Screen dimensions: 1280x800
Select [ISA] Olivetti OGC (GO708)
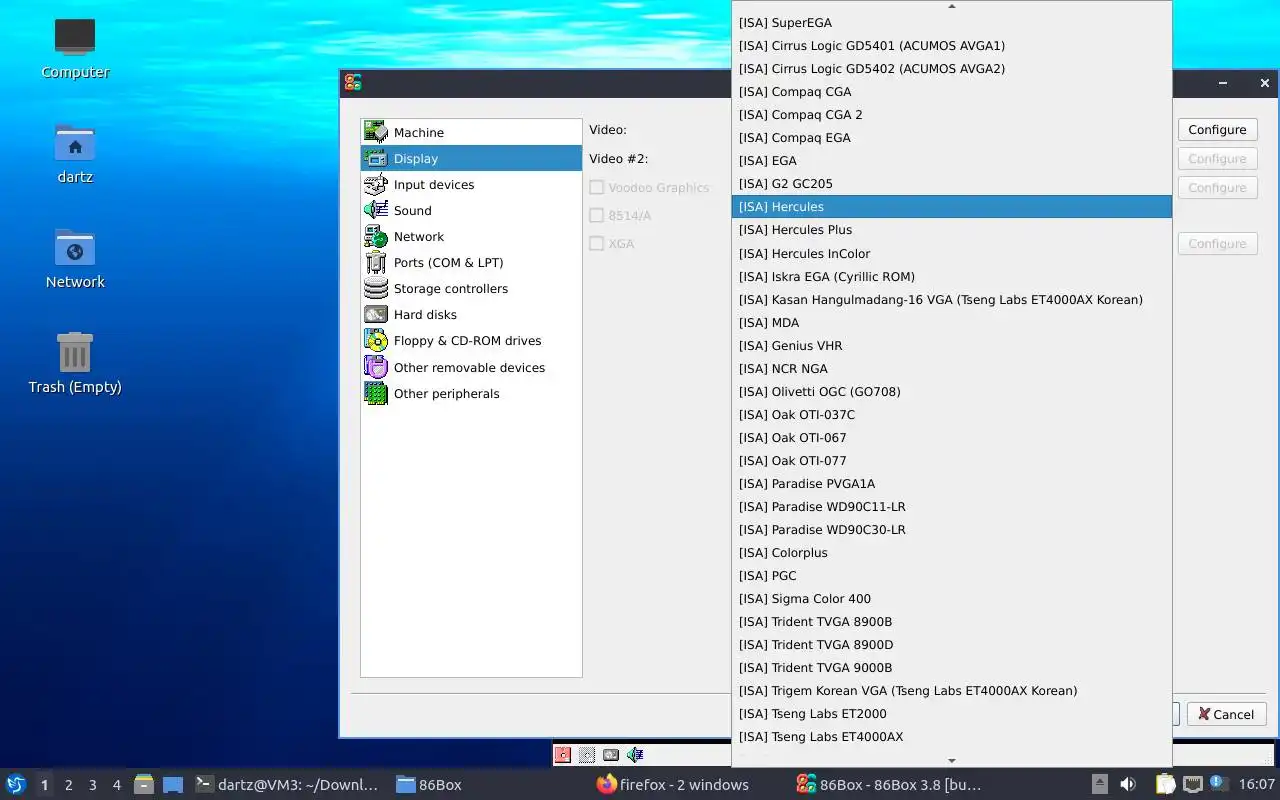952,391
